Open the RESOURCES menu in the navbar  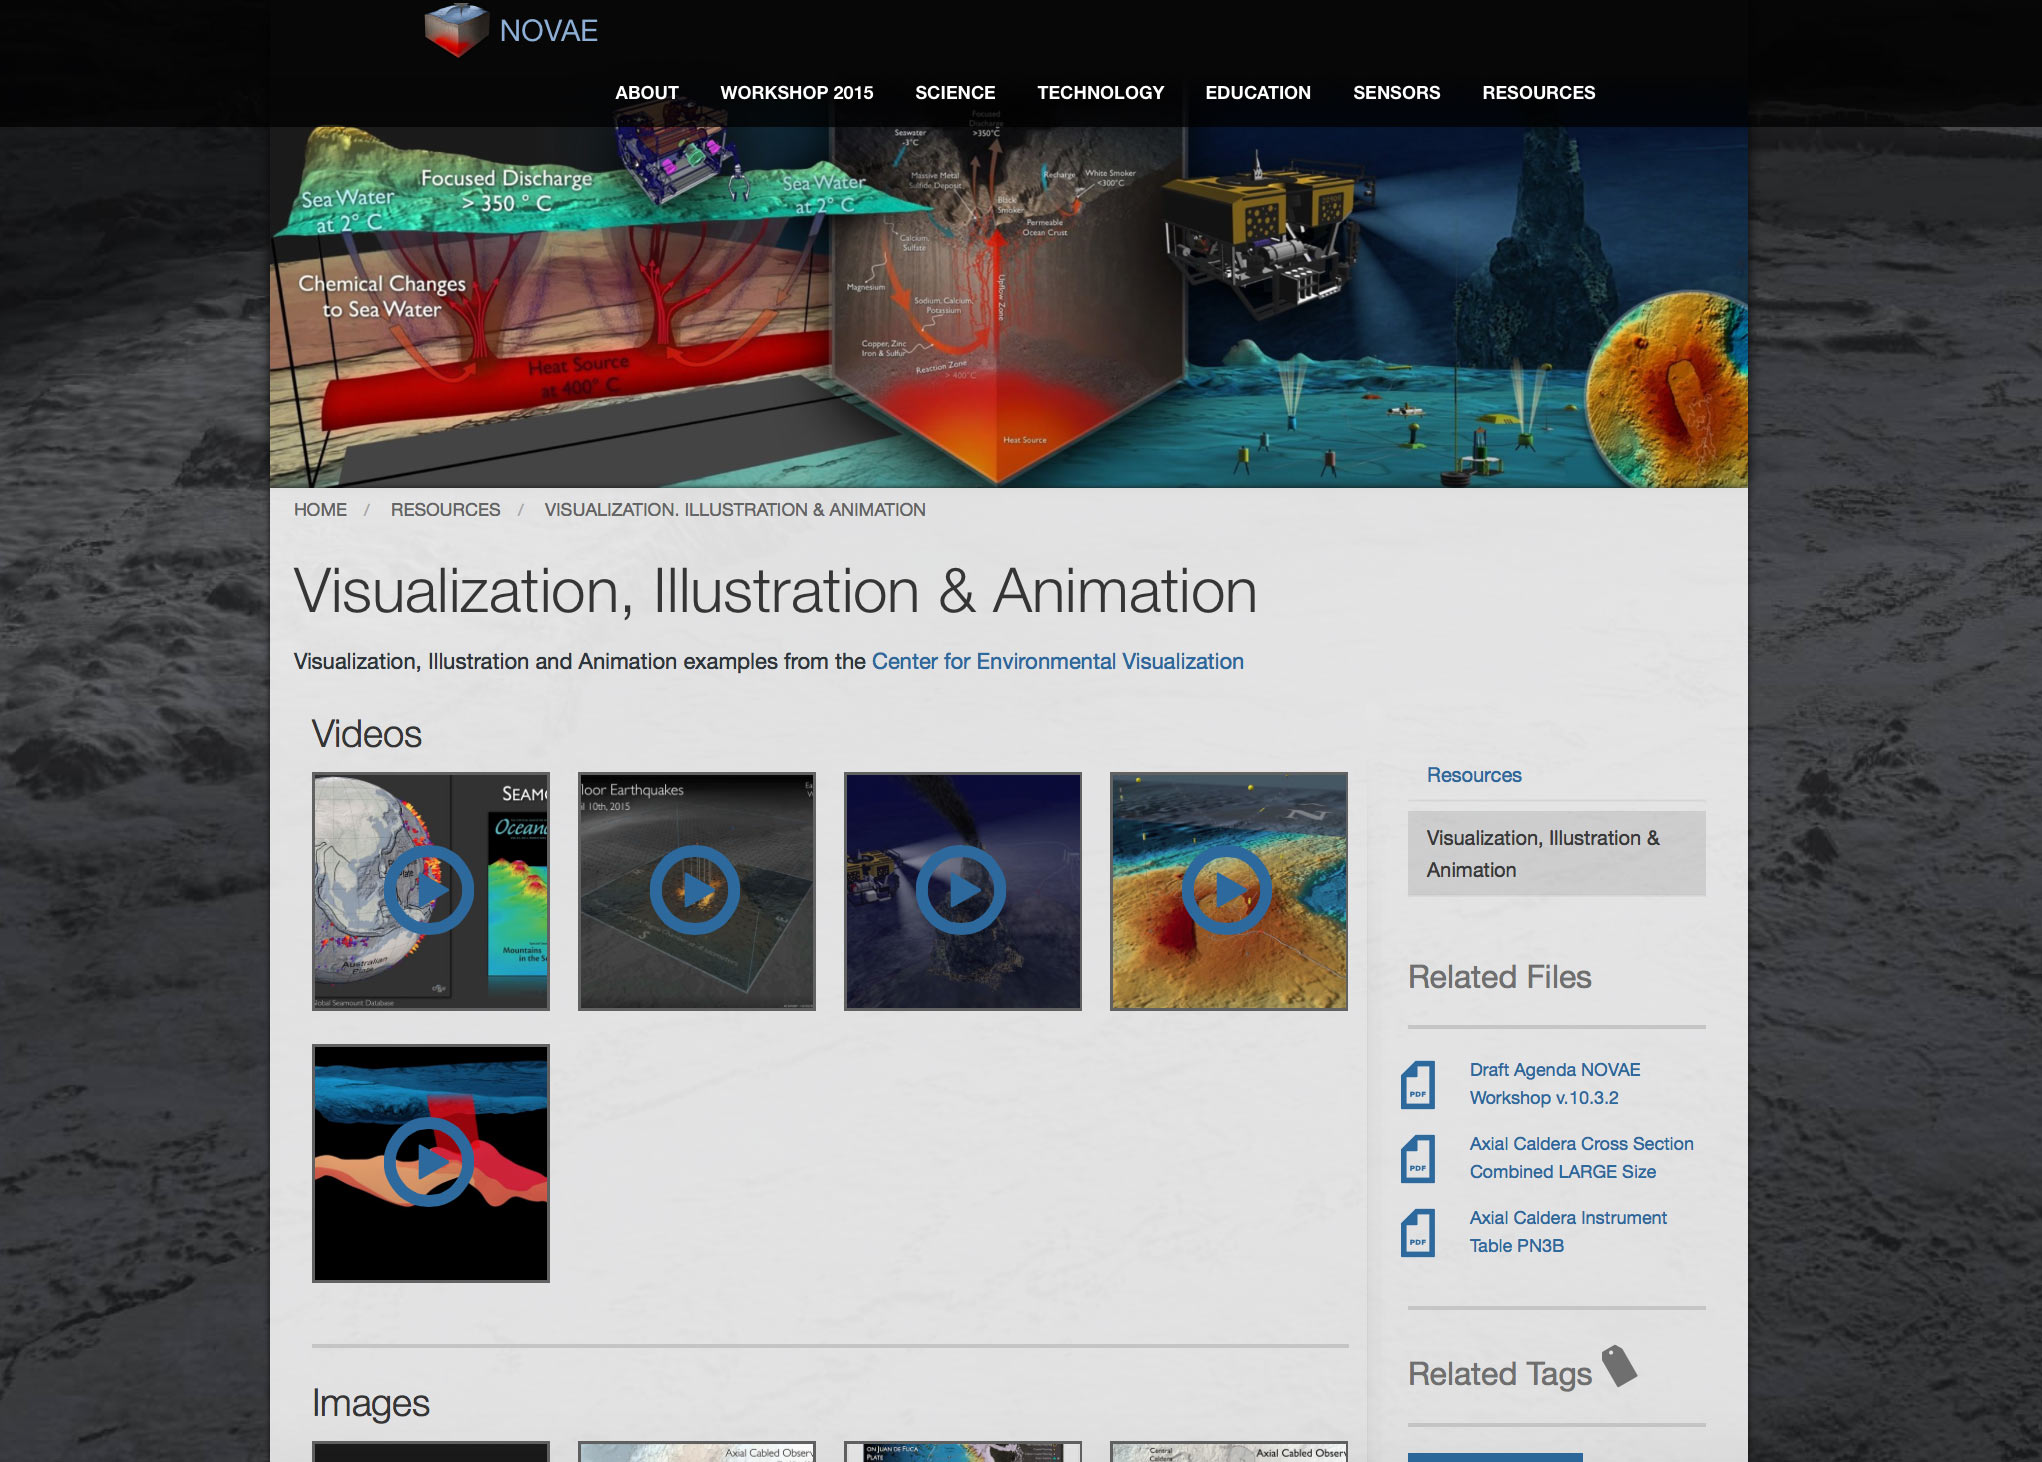point(1538,93)
